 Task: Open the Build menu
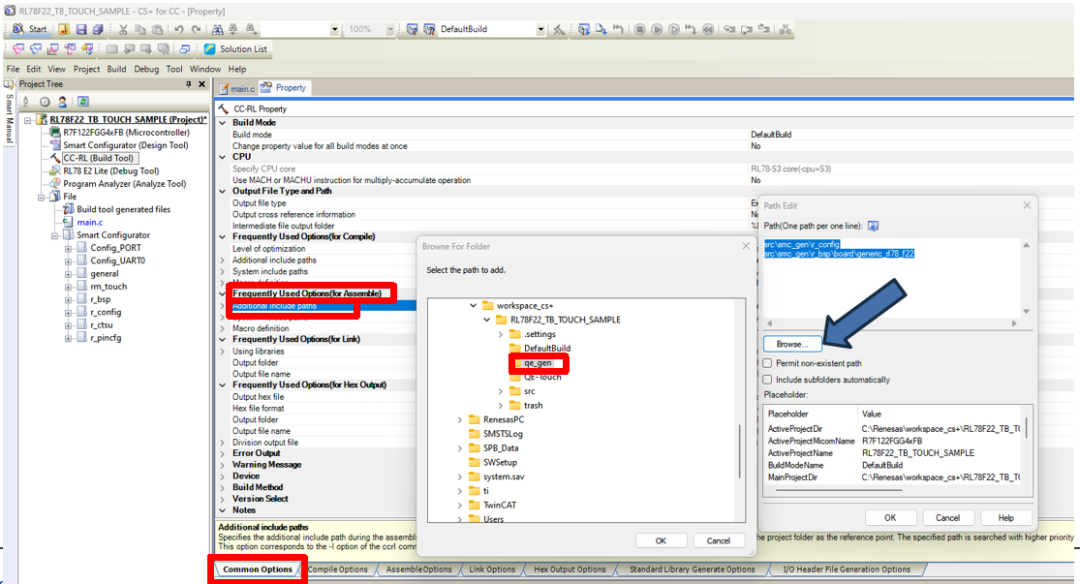tap(116, 69)
